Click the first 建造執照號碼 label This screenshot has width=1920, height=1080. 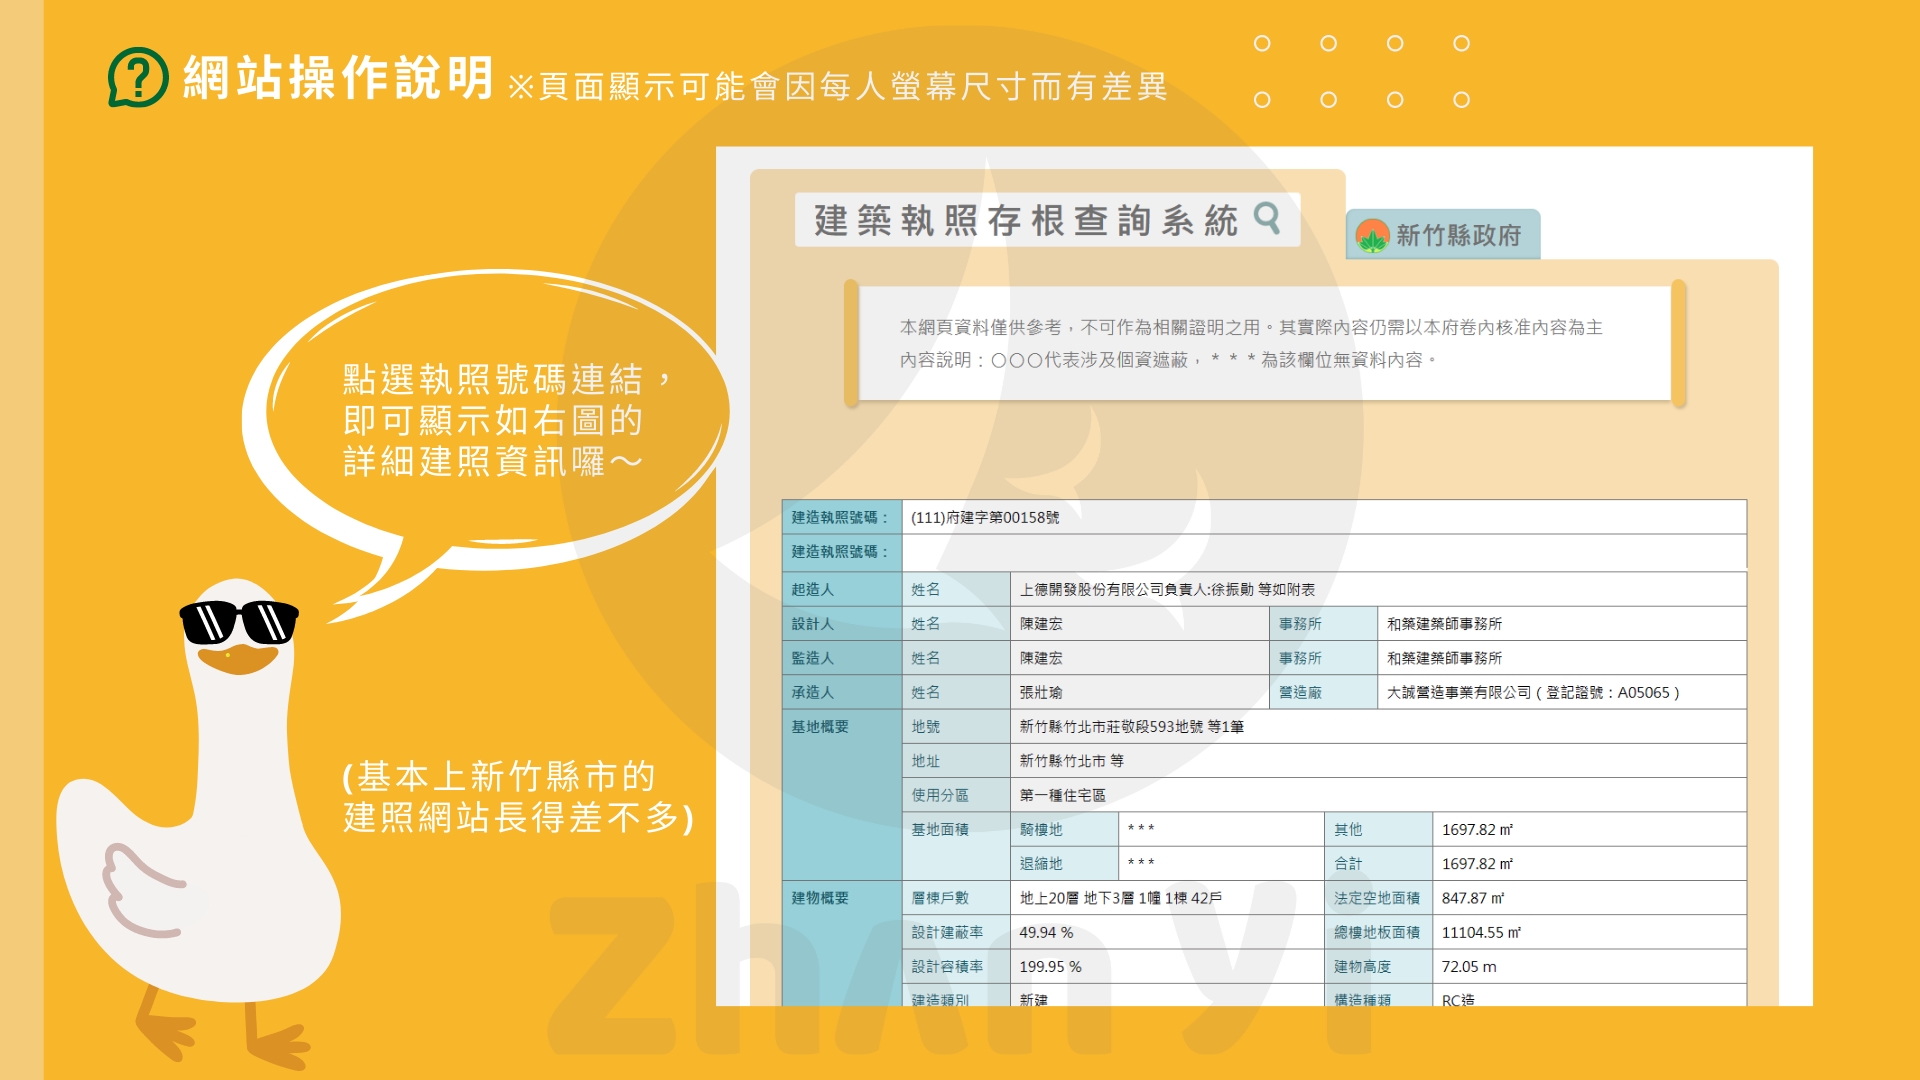840,517
